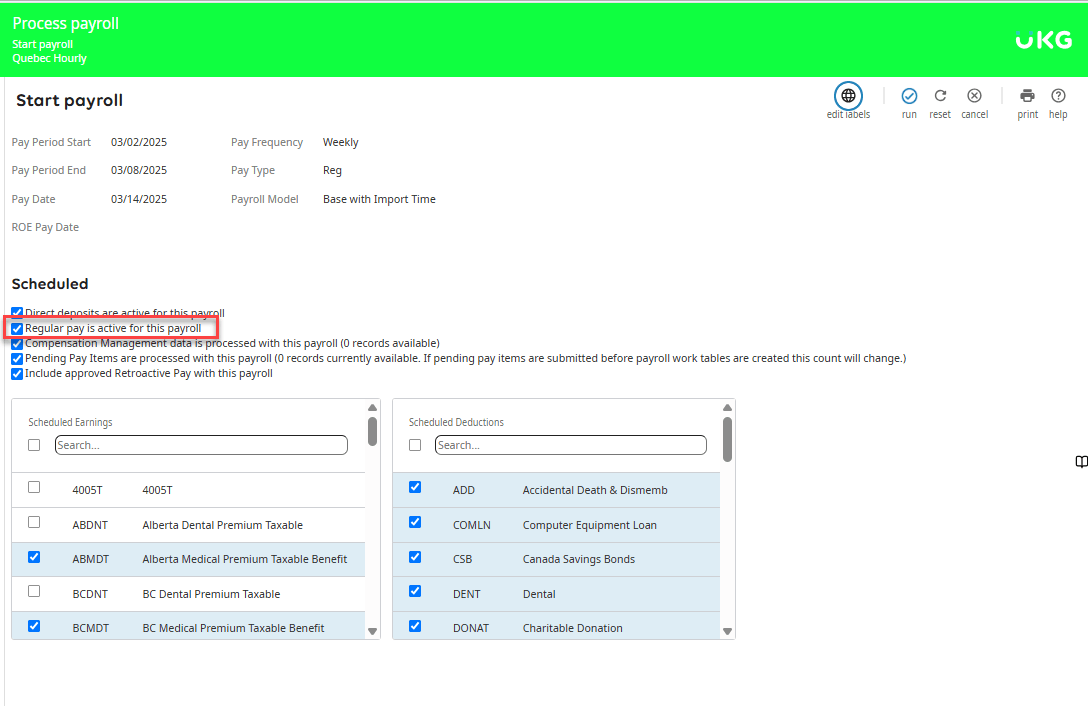Select BC Dental Premium Taxable text
Image resolution: width=1088 pixels, height=706 pixels.
pos(211,594)
